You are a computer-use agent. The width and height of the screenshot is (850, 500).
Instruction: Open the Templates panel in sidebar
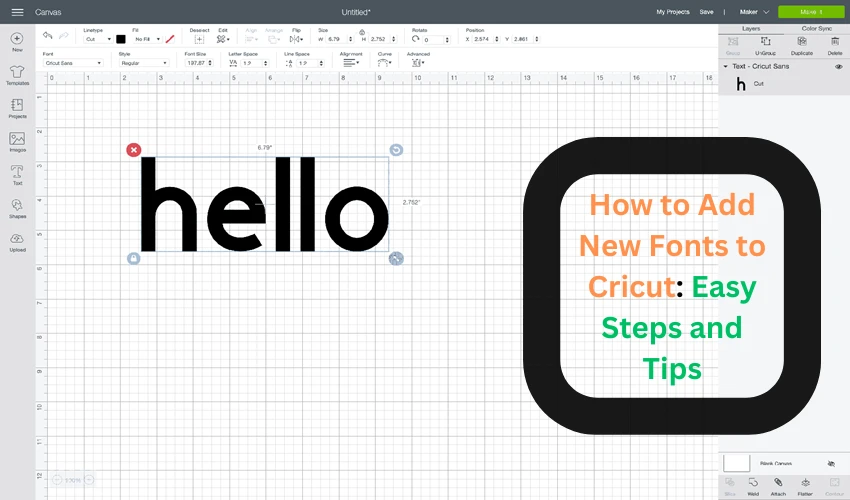click(x=17, y=75)
